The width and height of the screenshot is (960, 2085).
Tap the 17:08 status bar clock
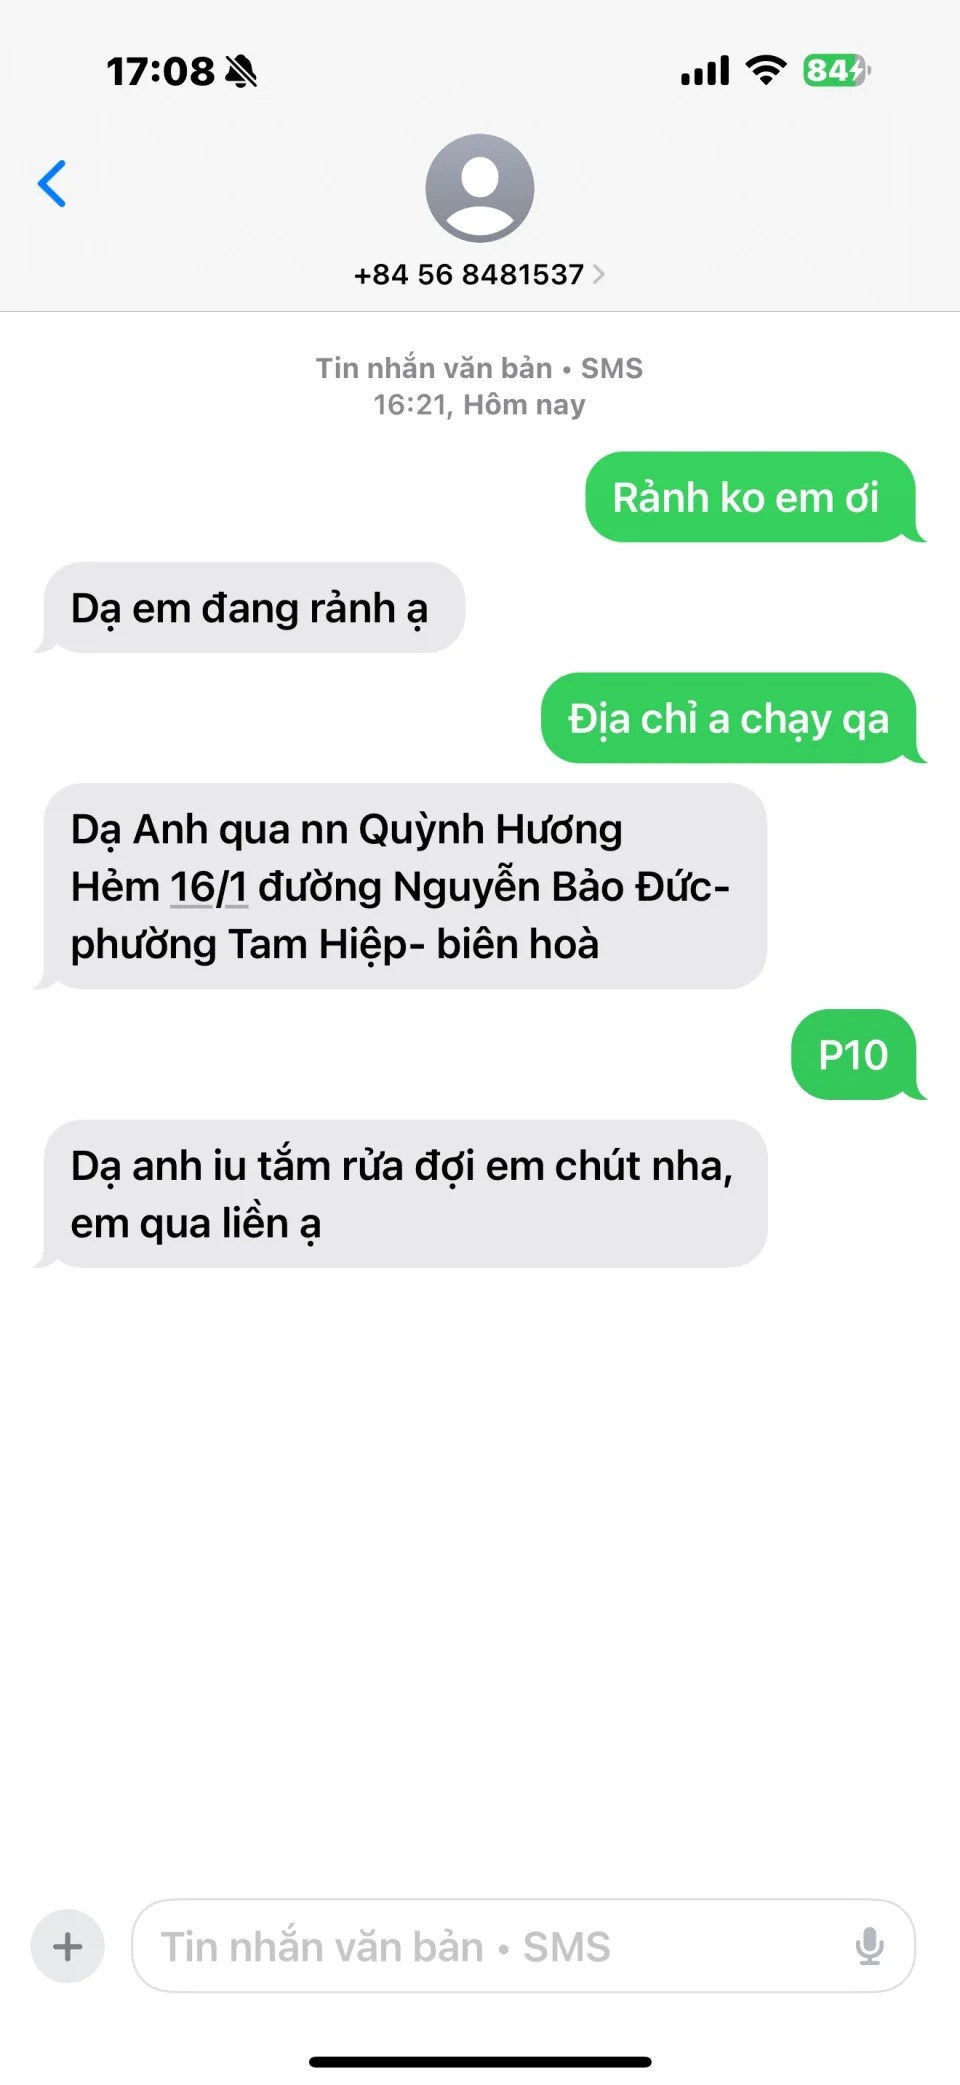tap(160, 71)
